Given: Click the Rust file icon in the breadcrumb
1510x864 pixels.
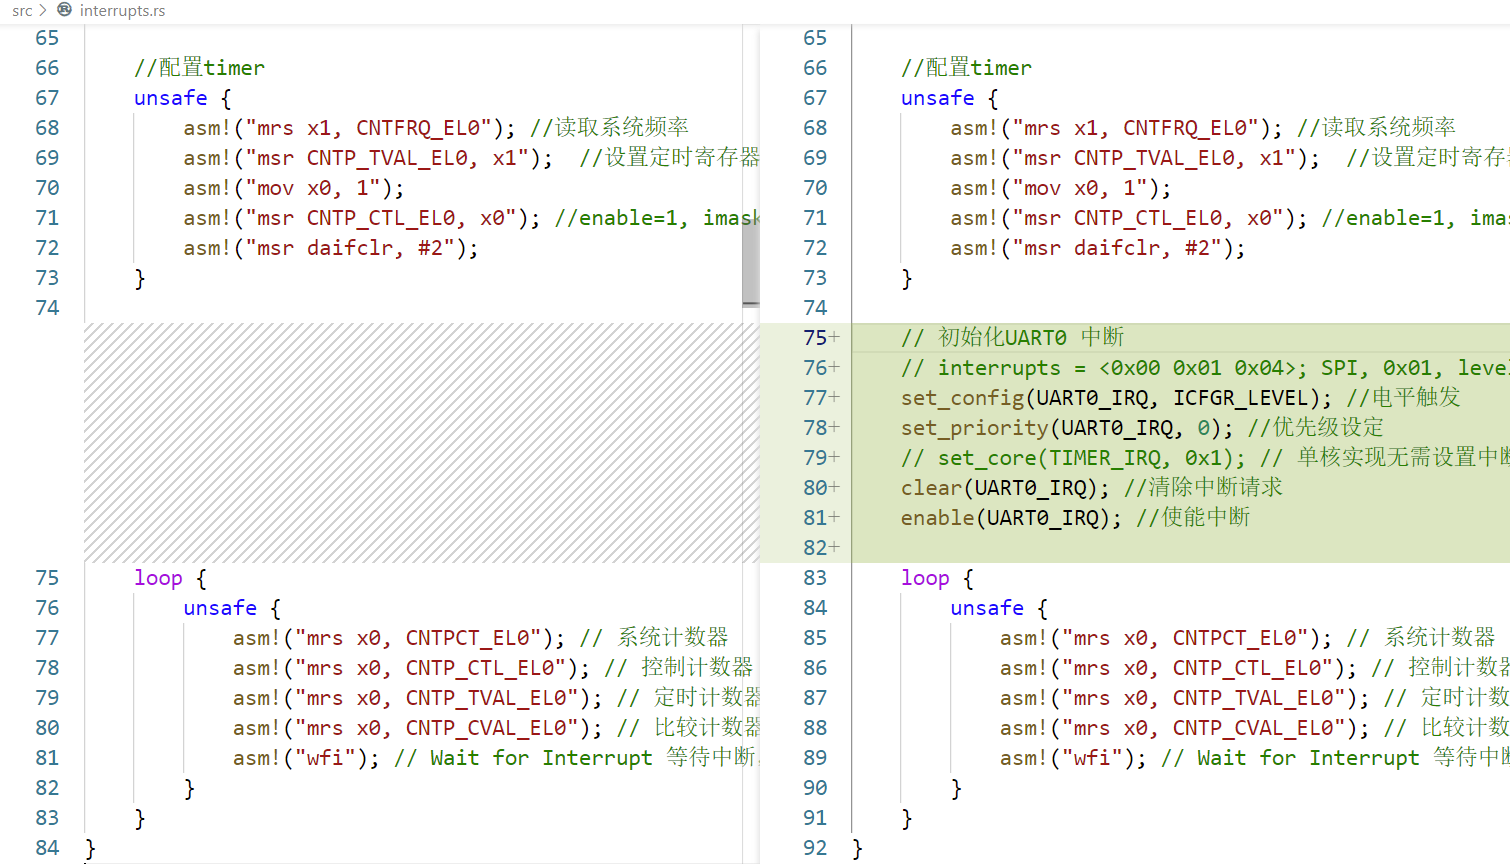Looking at the screenshot, I should click(65, 10).
